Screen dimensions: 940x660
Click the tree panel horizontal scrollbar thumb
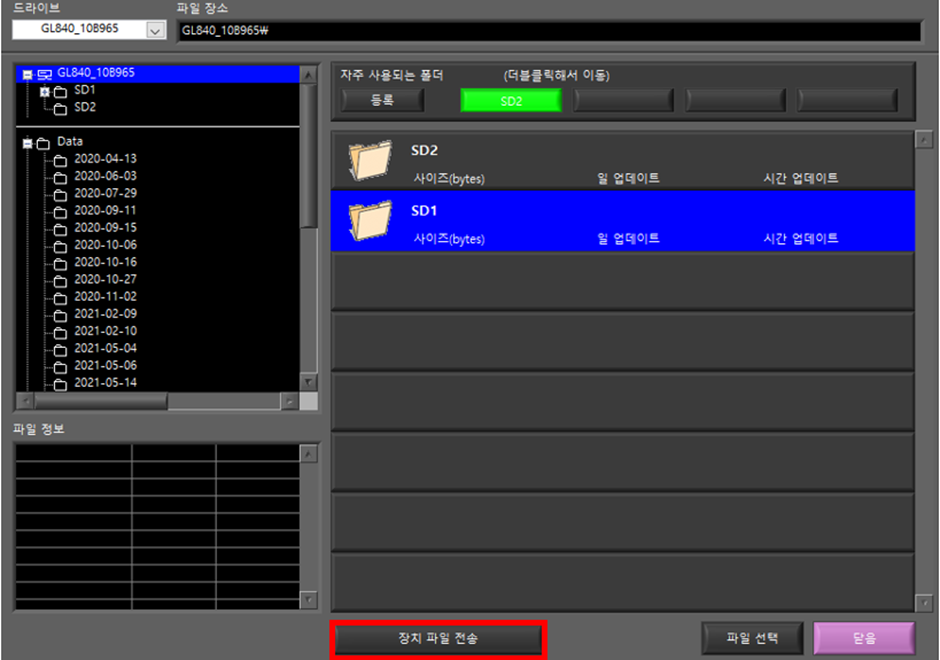pyautogui.click(x=101, y=402)
